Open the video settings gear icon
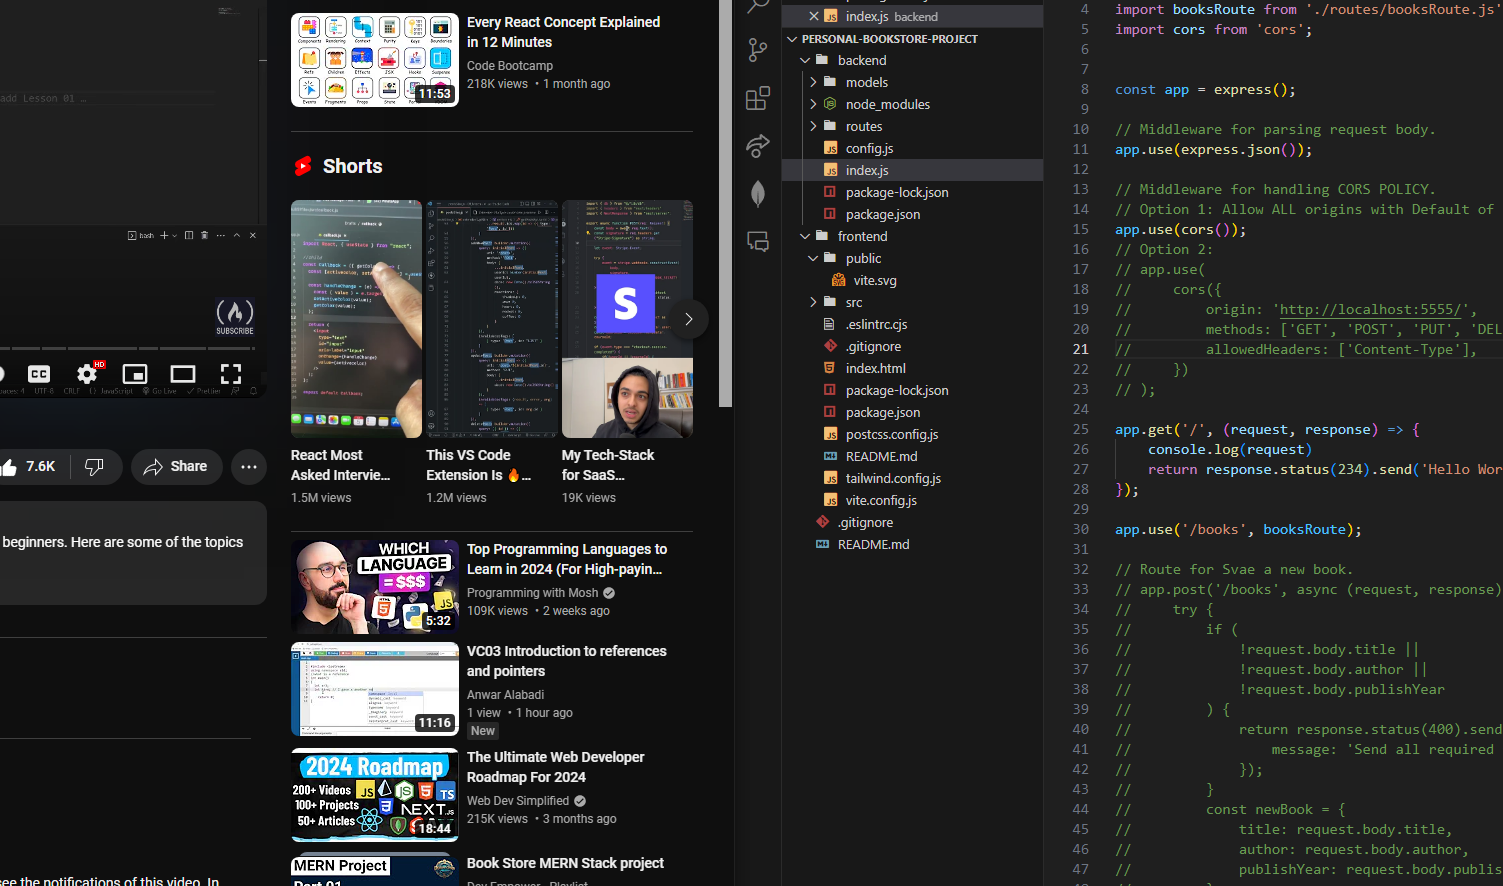 tap(87, 374)
